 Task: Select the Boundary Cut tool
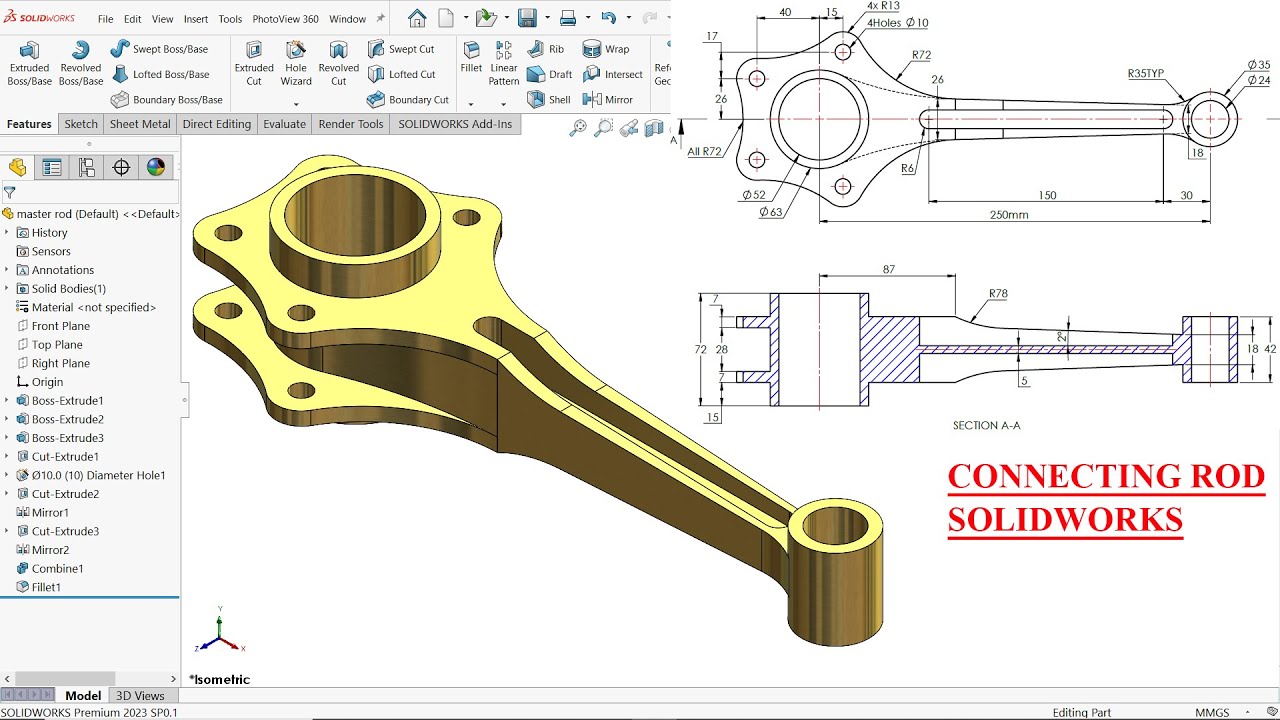click(x=407, y=100)
